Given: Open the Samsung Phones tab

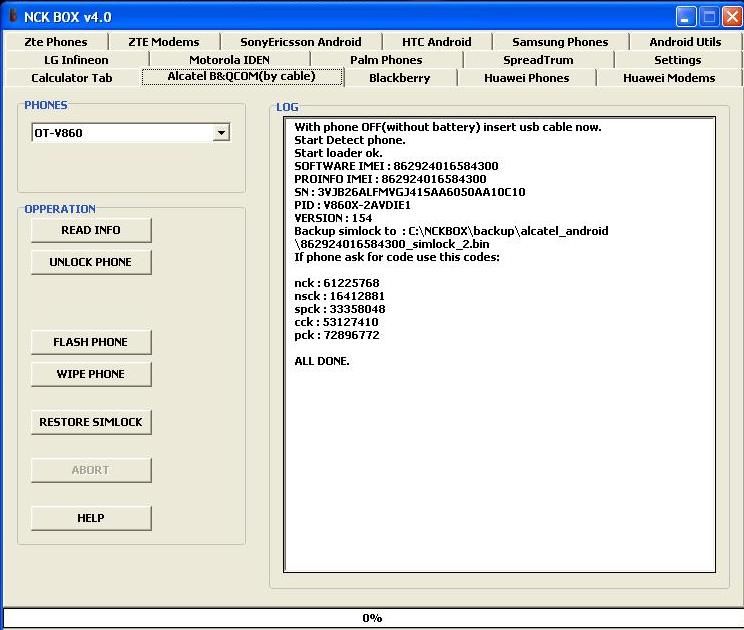Looking at the screenshot, I should (x=560, y=42).
